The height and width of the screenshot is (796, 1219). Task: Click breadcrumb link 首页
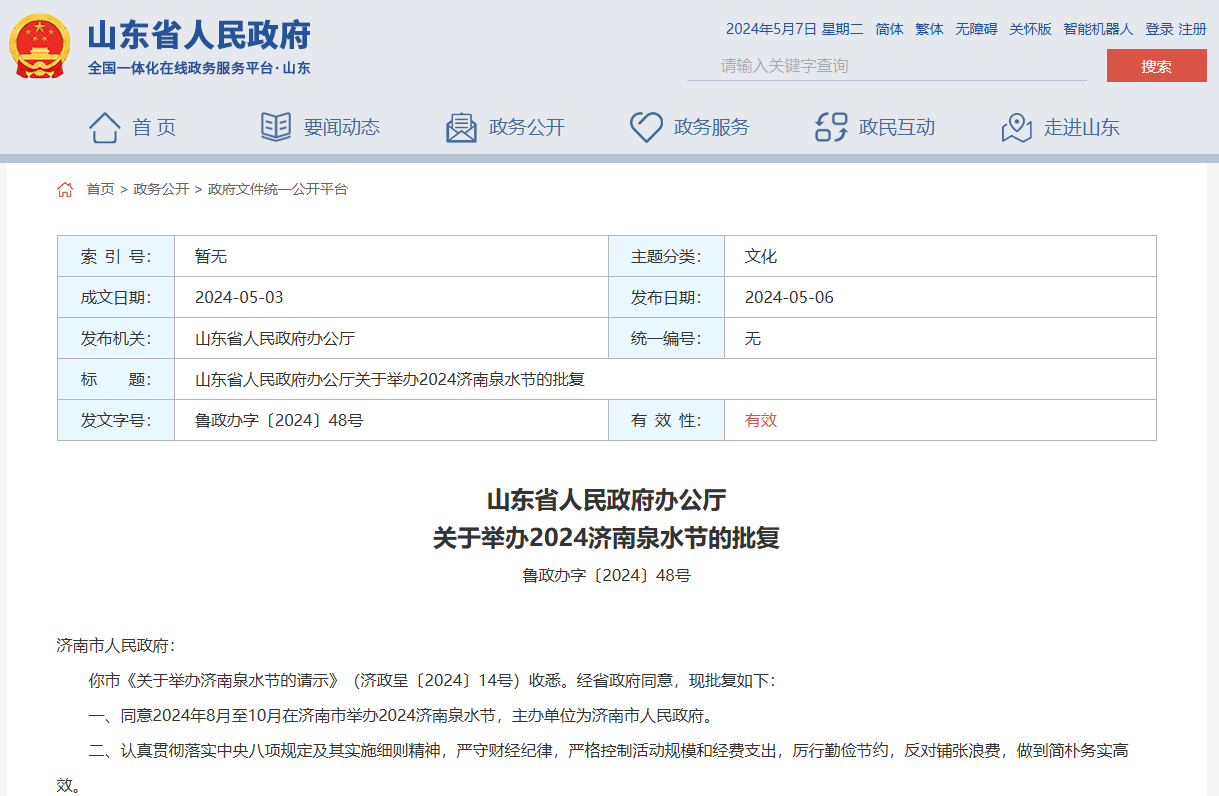pyautogui.click(x=100, y=189)
